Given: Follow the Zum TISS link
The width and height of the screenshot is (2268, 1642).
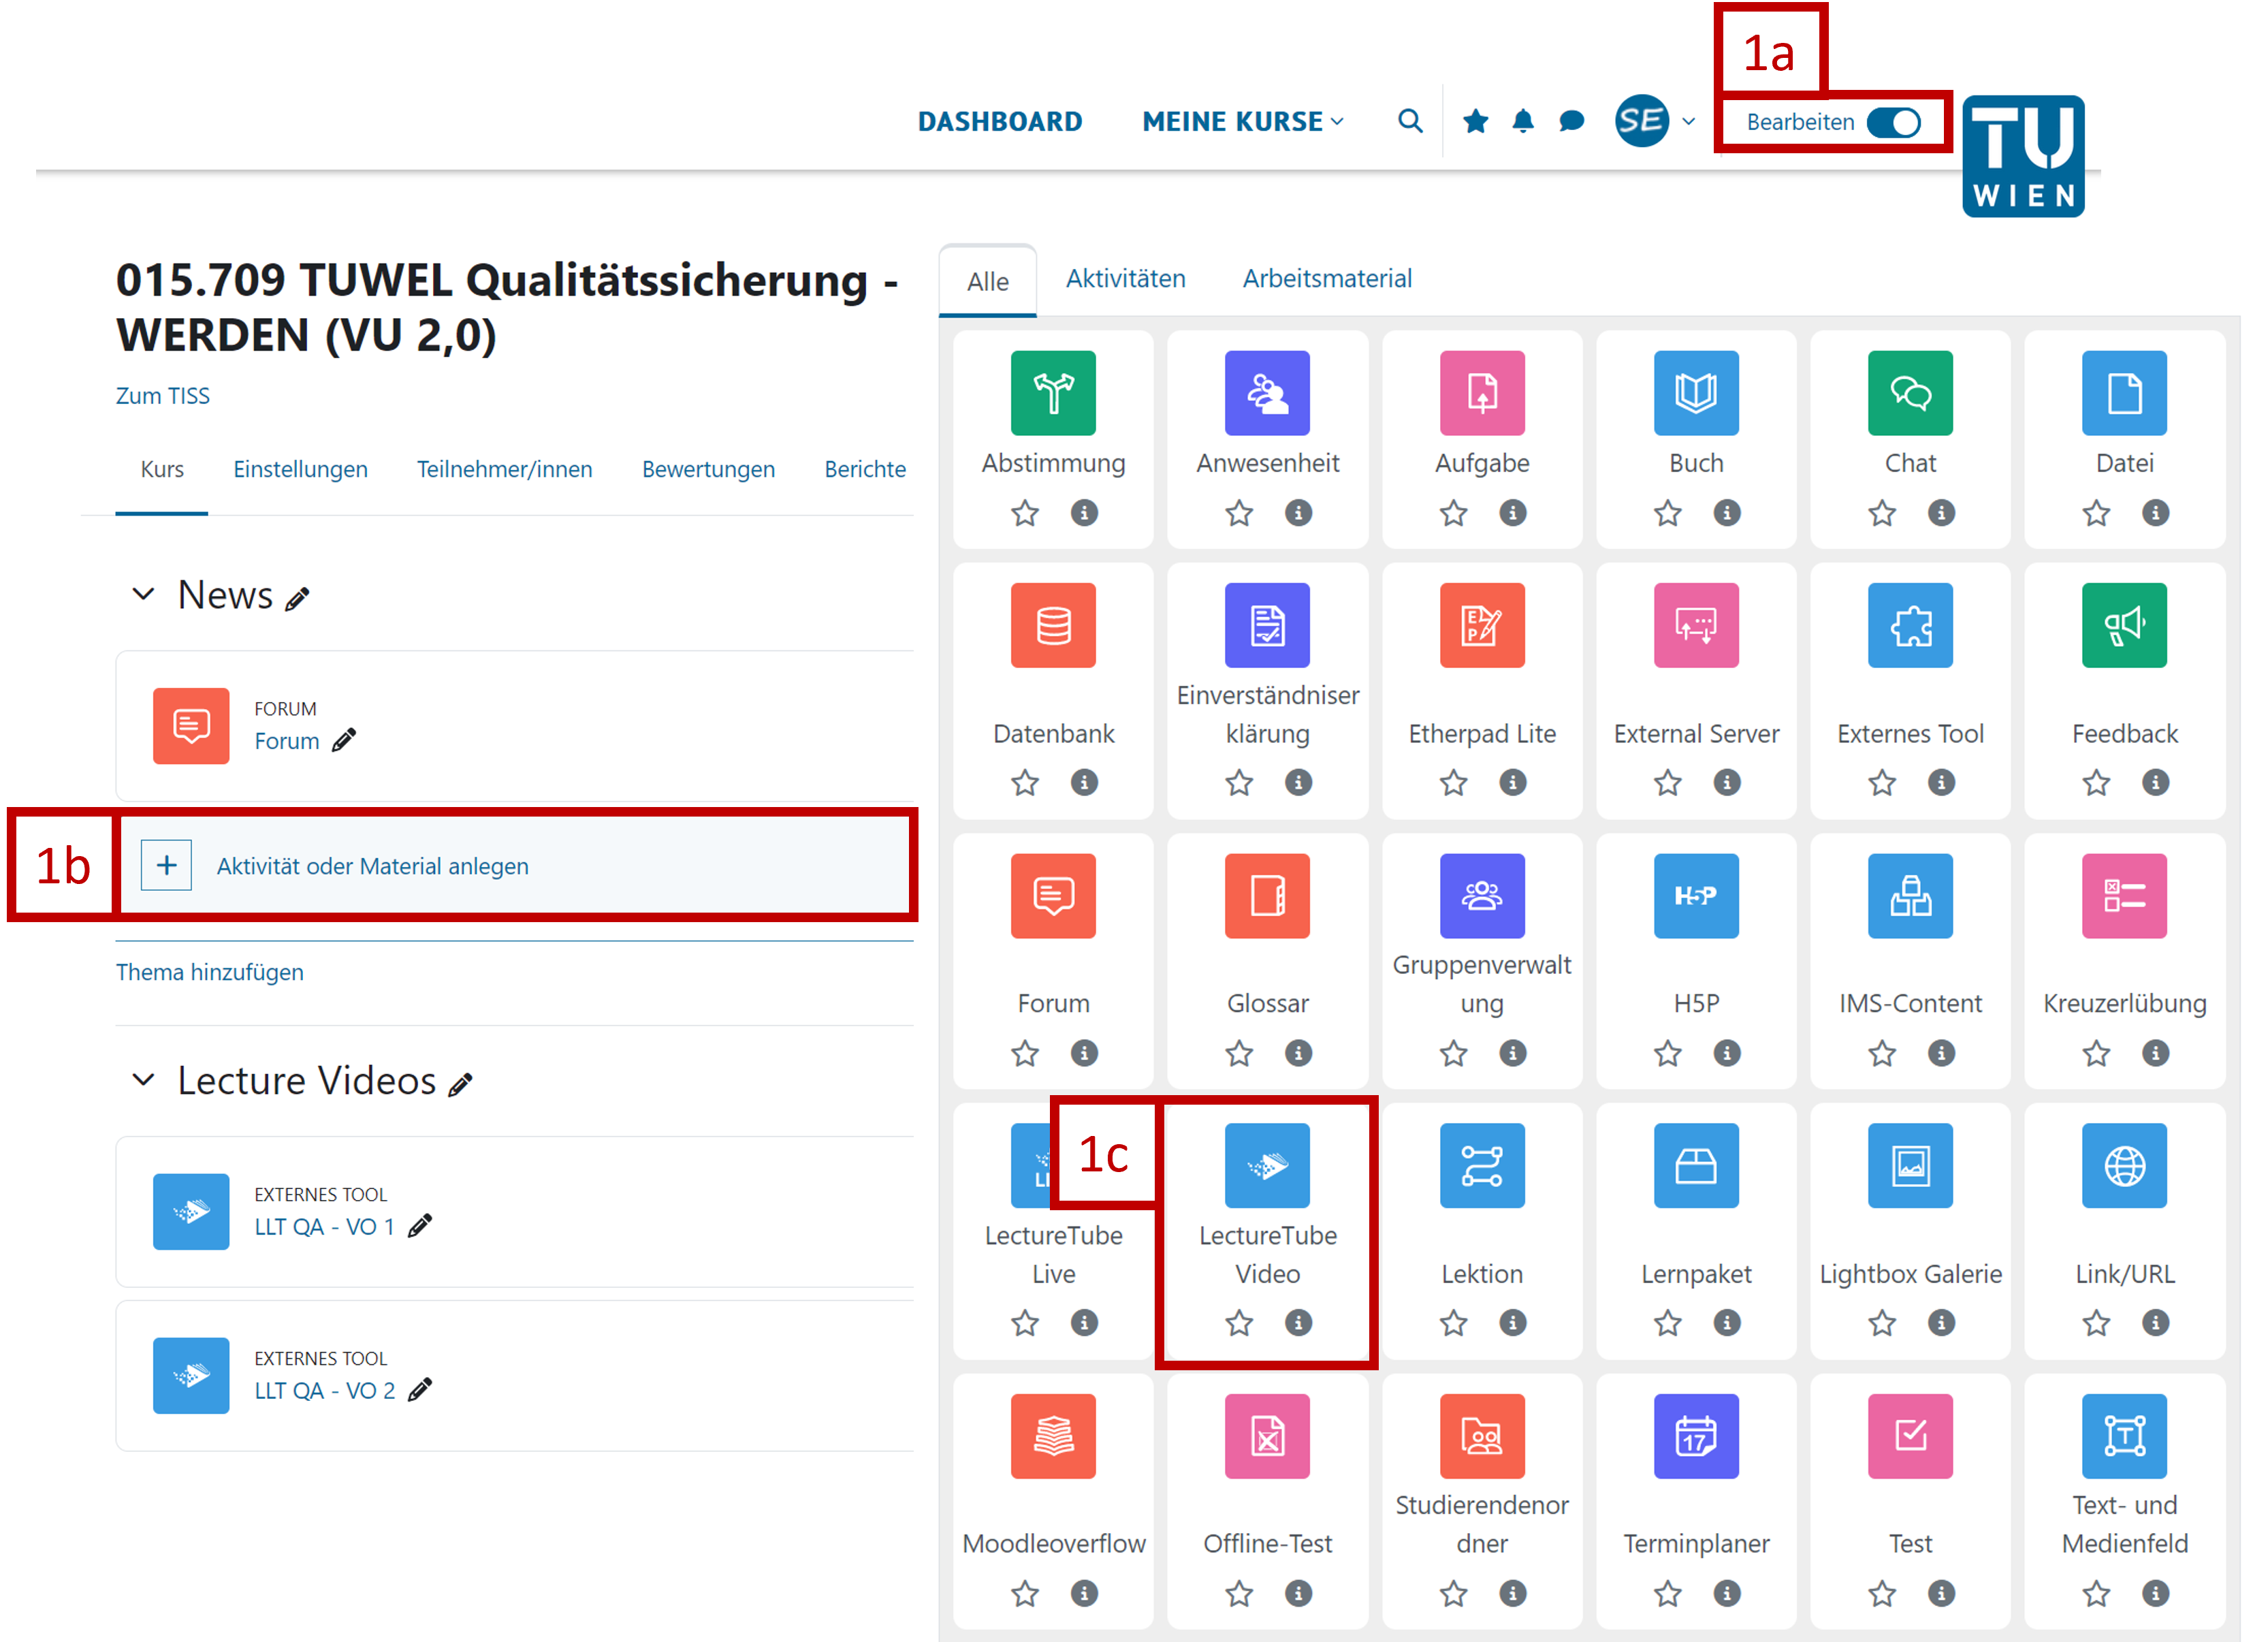Looking at the screenshot, I should (162, 396).
